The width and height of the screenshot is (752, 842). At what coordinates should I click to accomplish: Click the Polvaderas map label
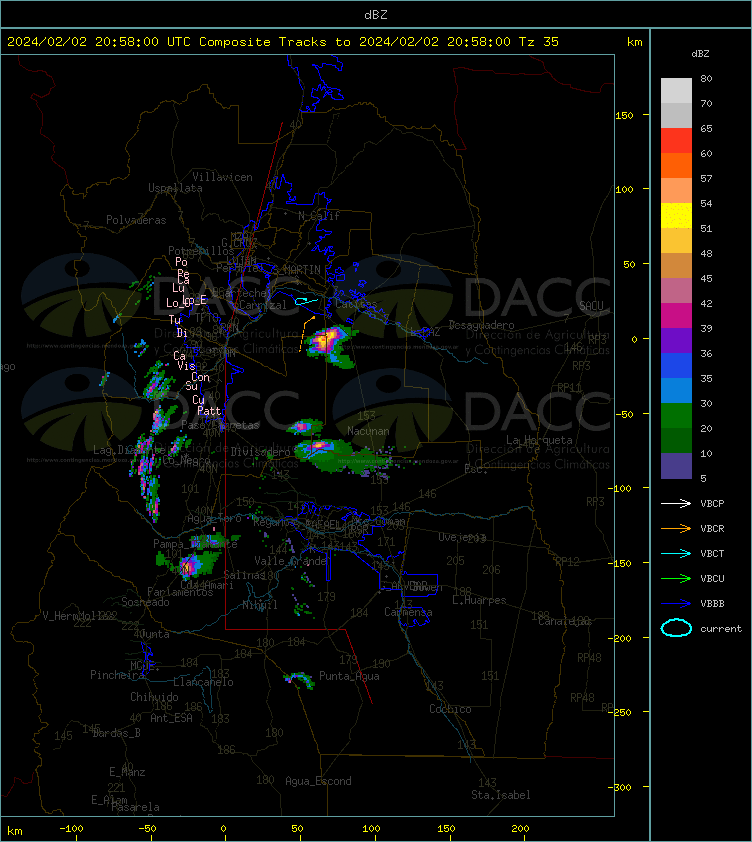point(136,220)
